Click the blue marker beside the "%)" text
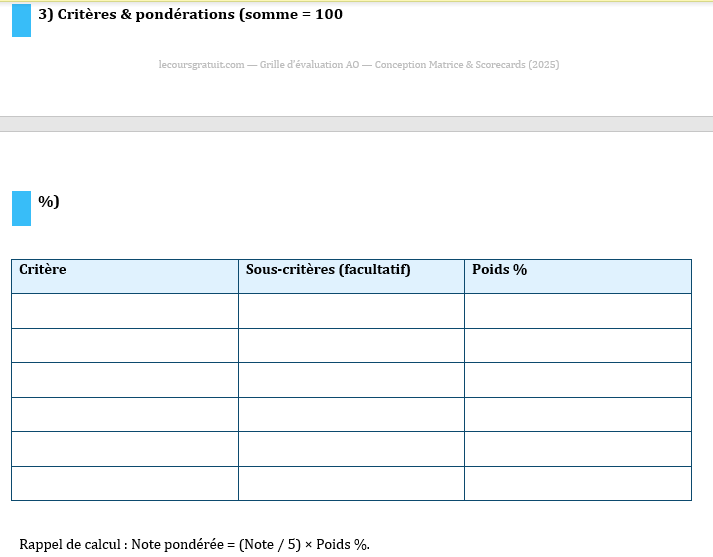The image size is (713, 557). click(x=21, y=208)
